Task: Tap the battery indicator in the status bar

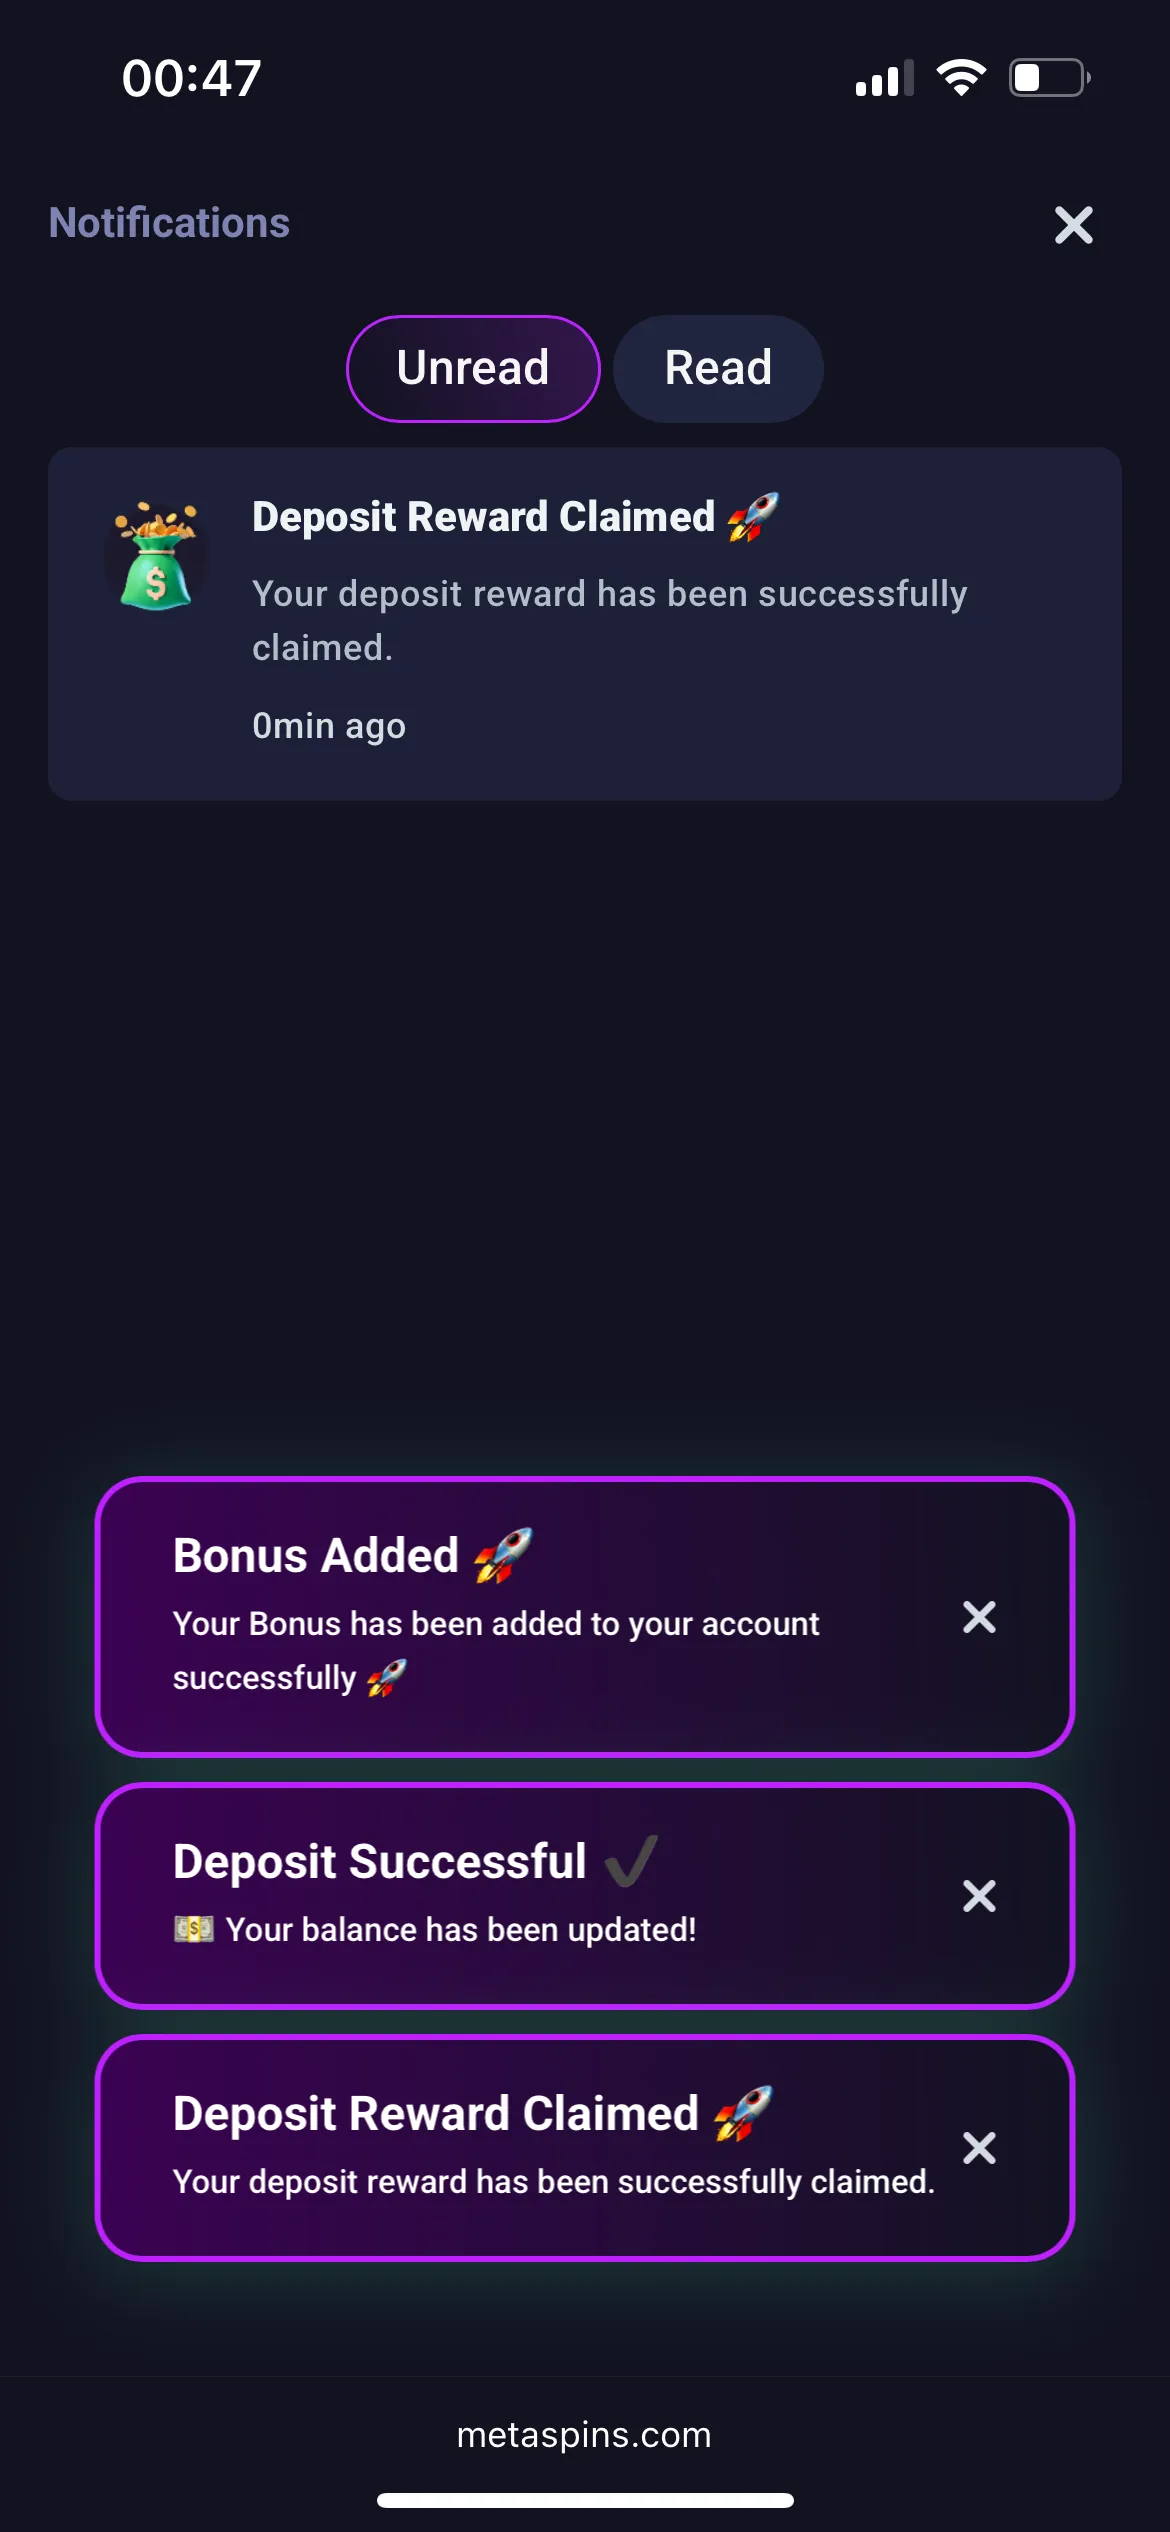Action: pyautogui.click(x=1048, y=78)
